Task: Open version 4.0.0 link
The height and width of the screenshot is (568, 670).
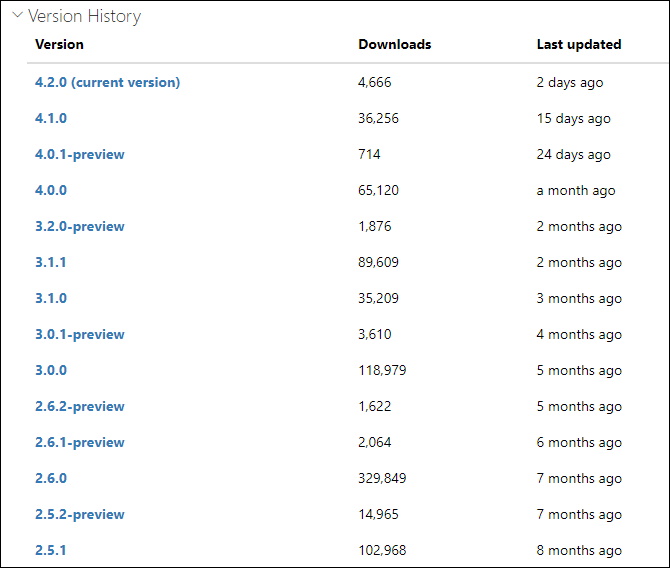Action: (51, 190)
